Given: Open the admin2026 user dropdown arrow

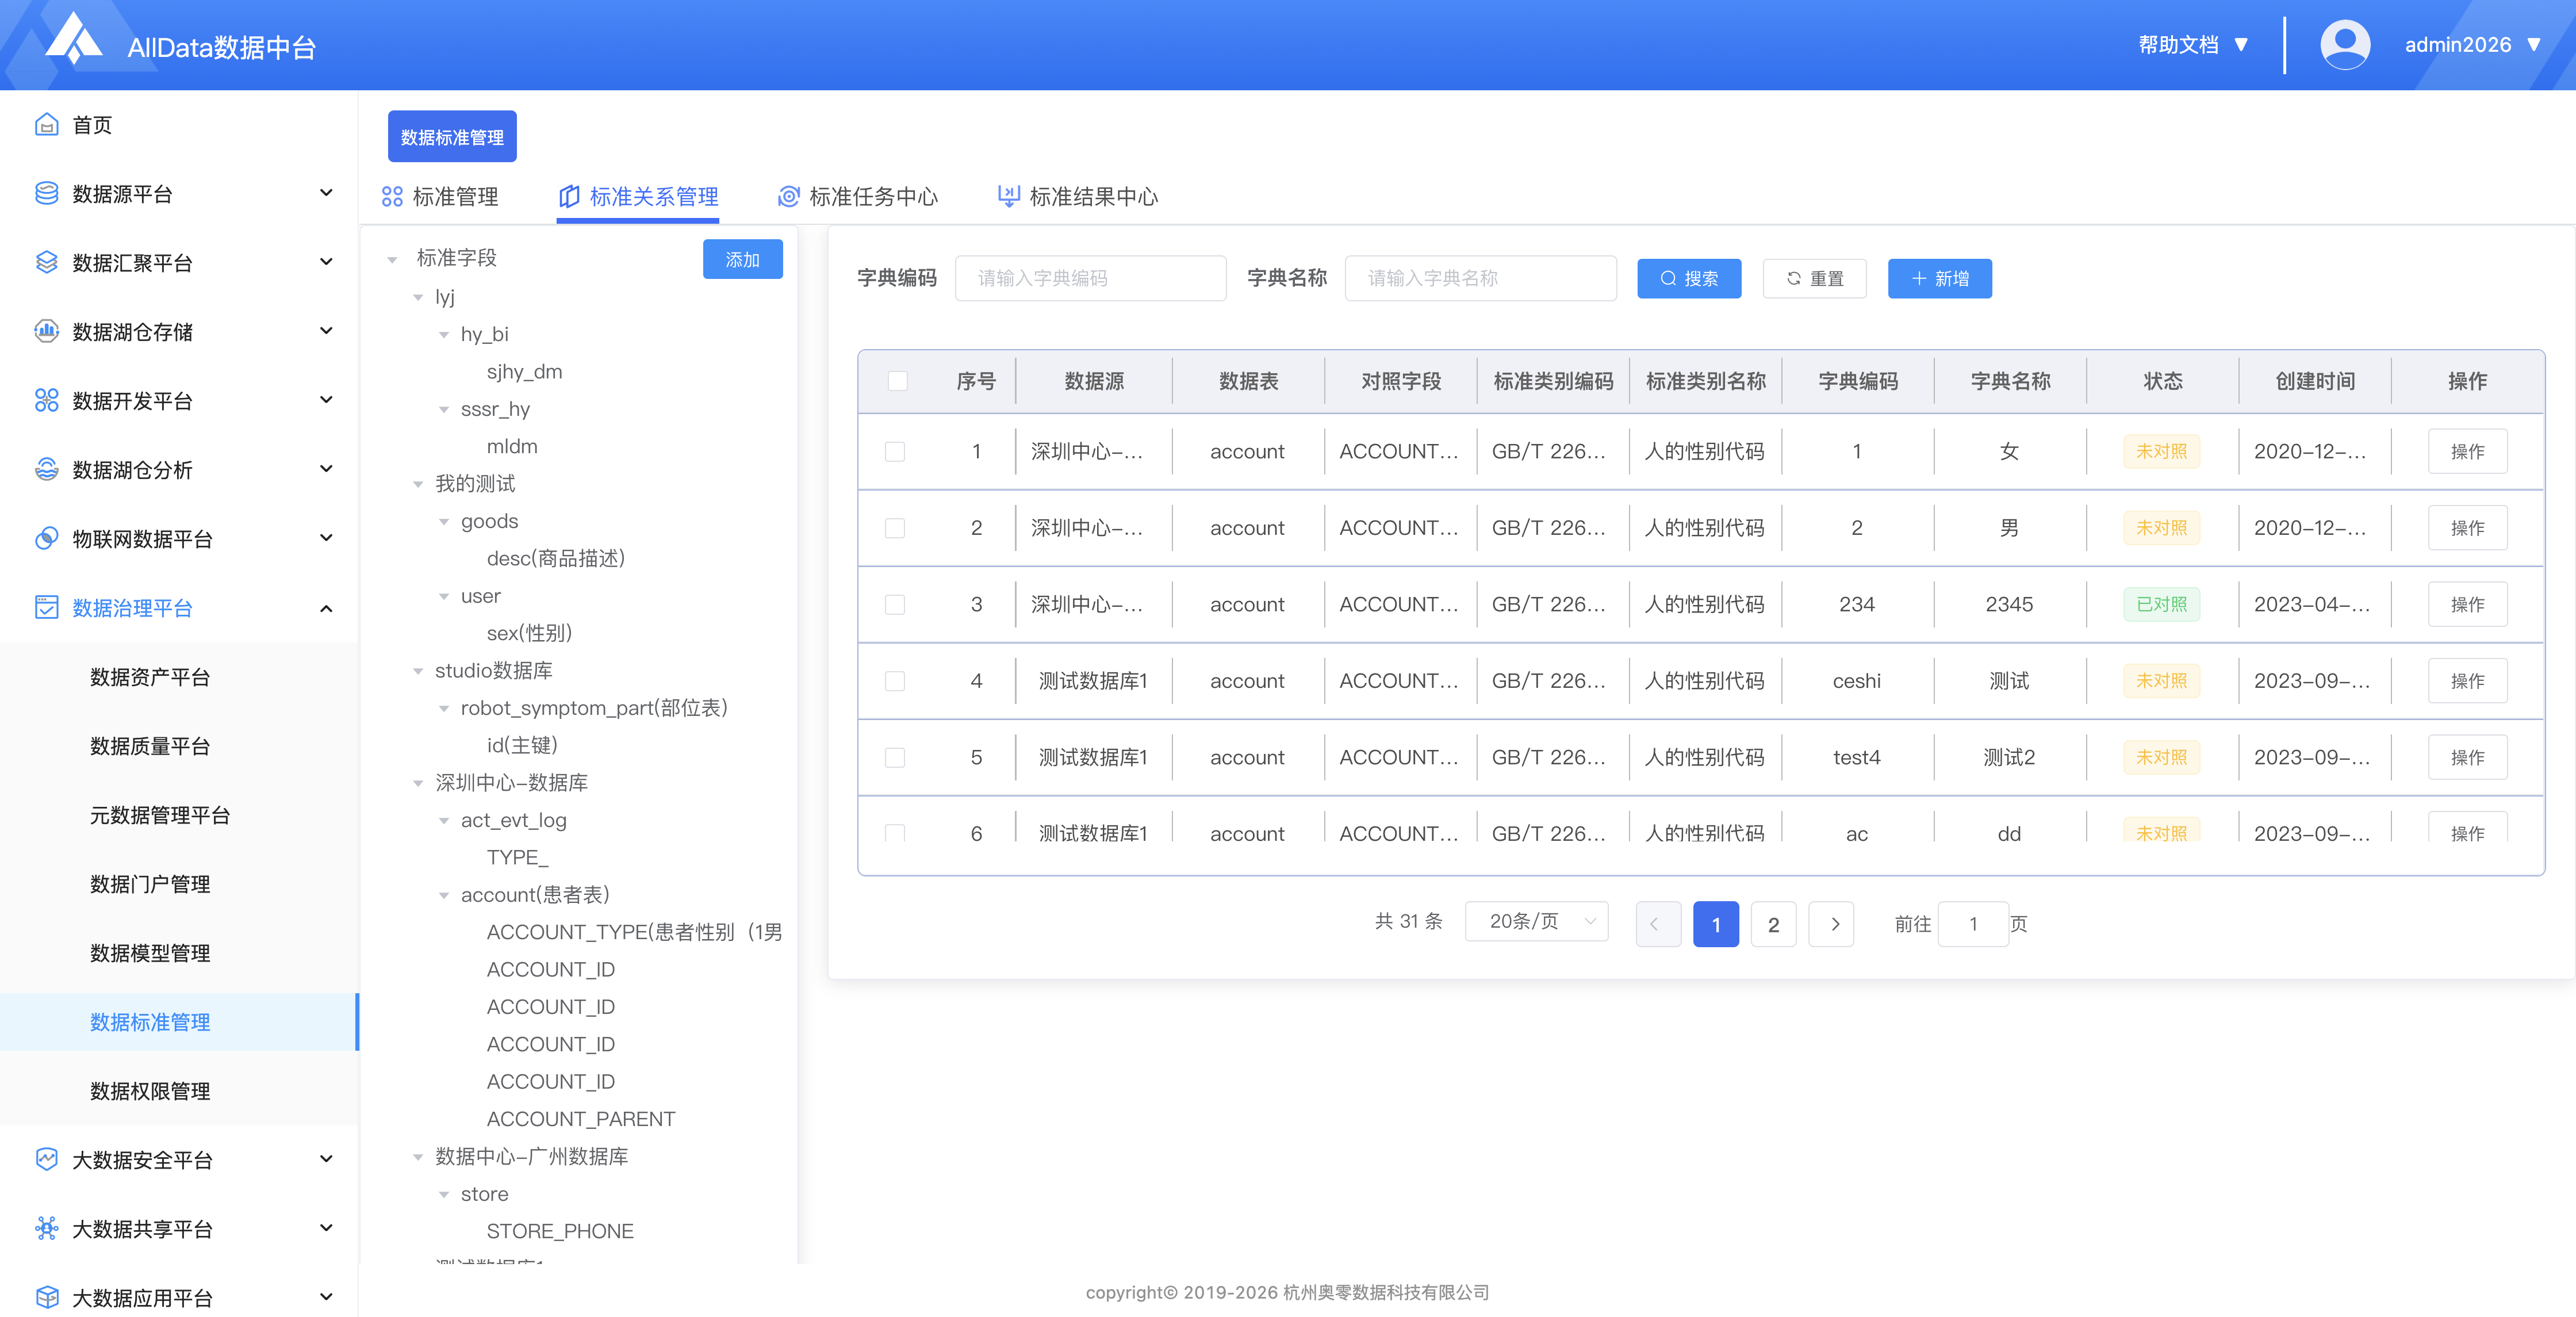Looking at the screenshot, I should click(x=2533, y=45).
